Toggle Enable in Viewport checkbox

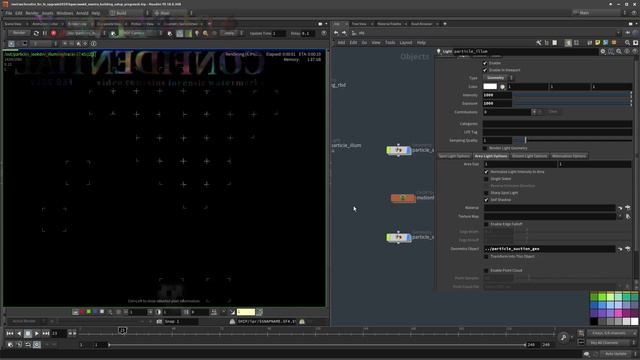(485, 70)
